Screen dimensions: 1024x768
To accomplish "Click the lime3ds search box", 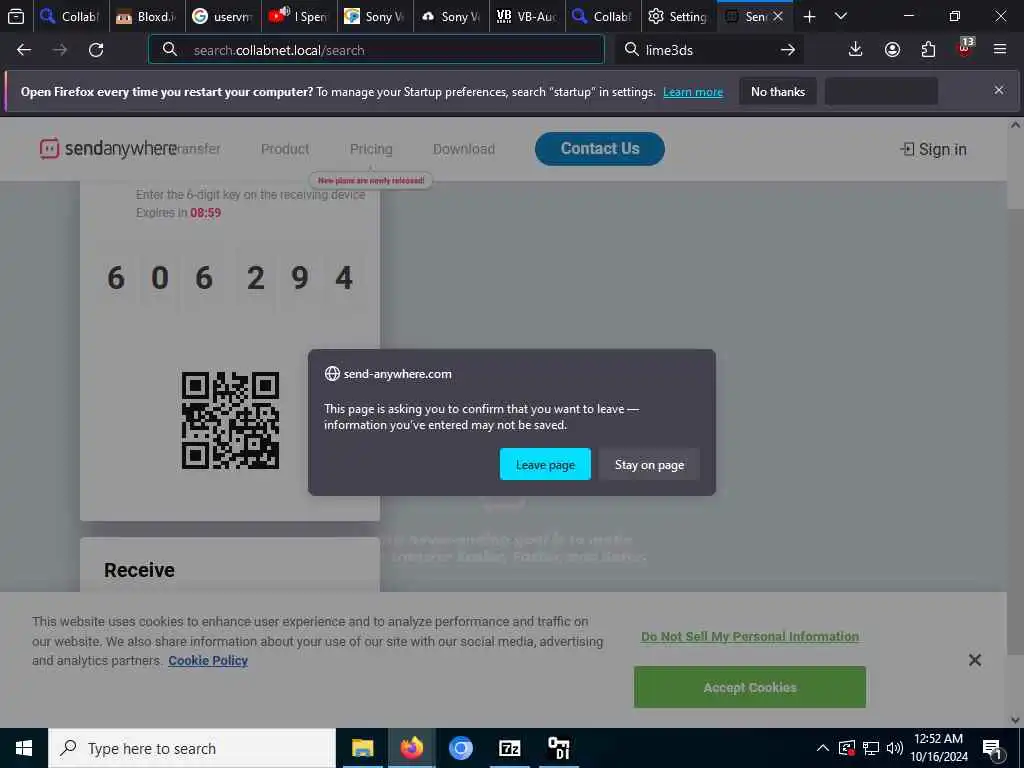I will point(709,50).
